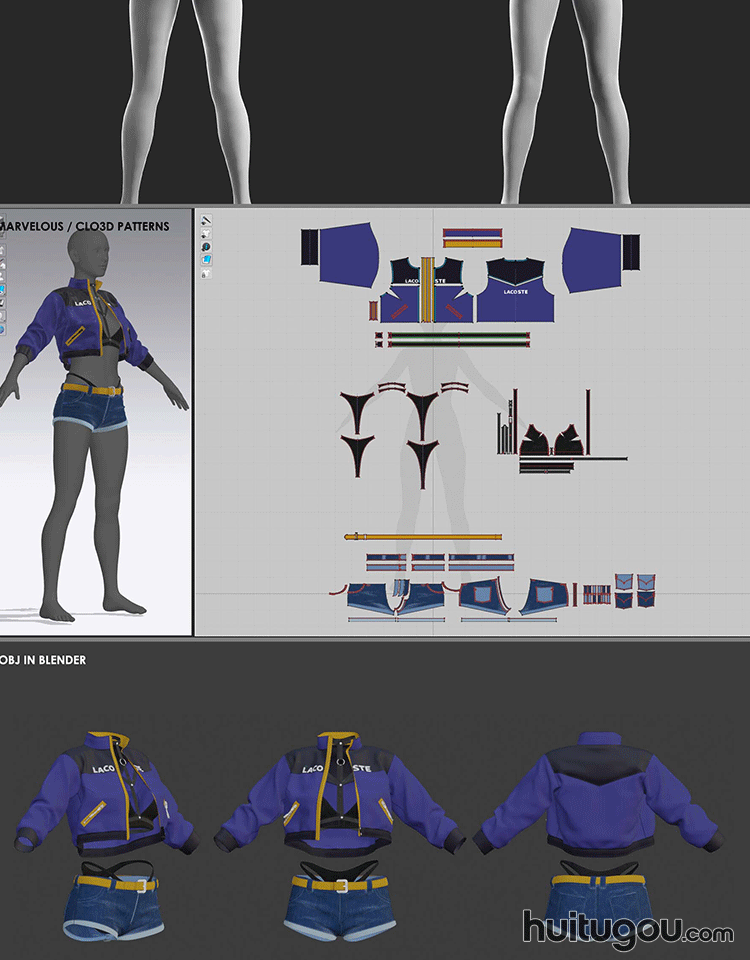Click the blue fabric icon in 3D window toolbar
The image size is (750, 960).
pos(3,289)
